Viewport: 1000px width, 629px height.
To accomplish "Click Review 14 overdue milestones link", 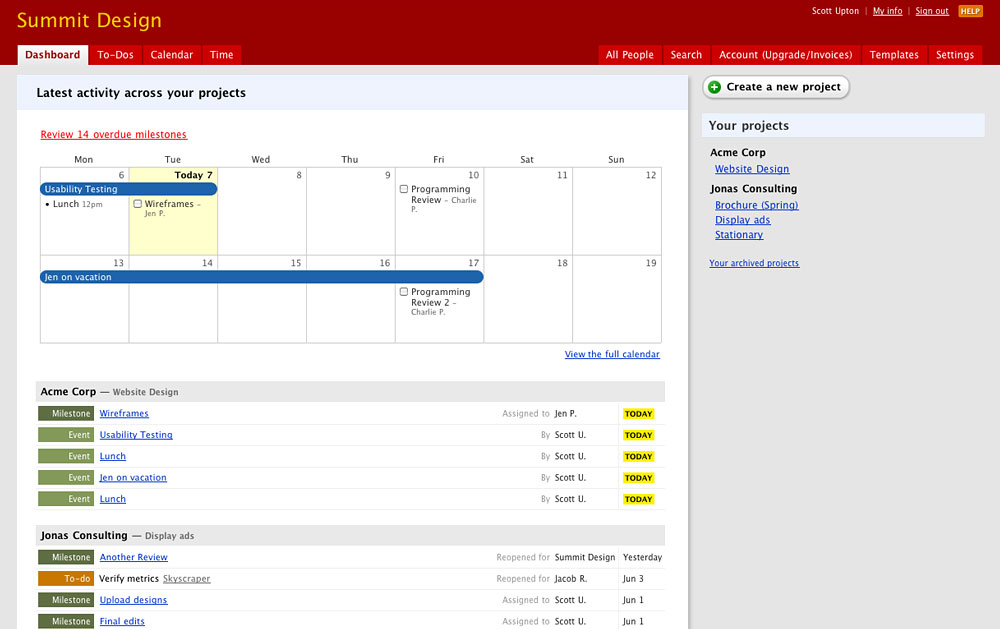I will [113, 135].
